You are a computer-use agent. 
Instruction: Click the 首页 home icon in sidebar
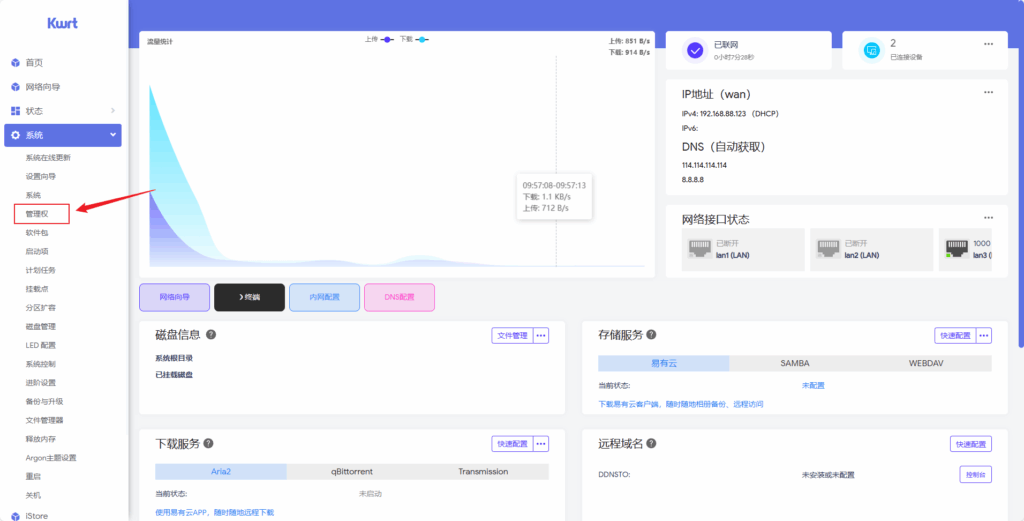[x=15, y=63]
